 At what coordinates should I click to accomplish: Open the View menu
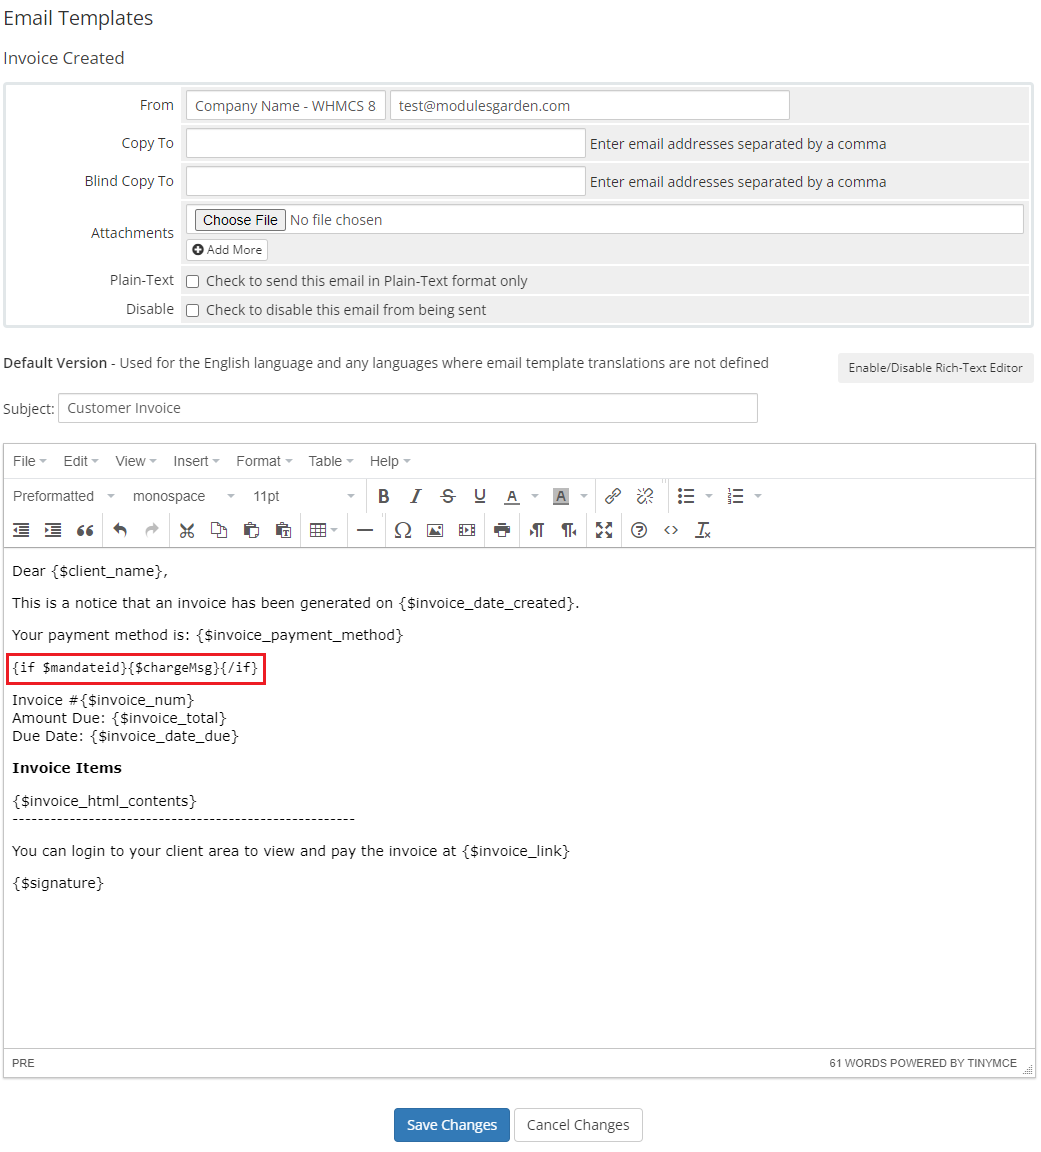pyautogui.click(x=136, y=461)
